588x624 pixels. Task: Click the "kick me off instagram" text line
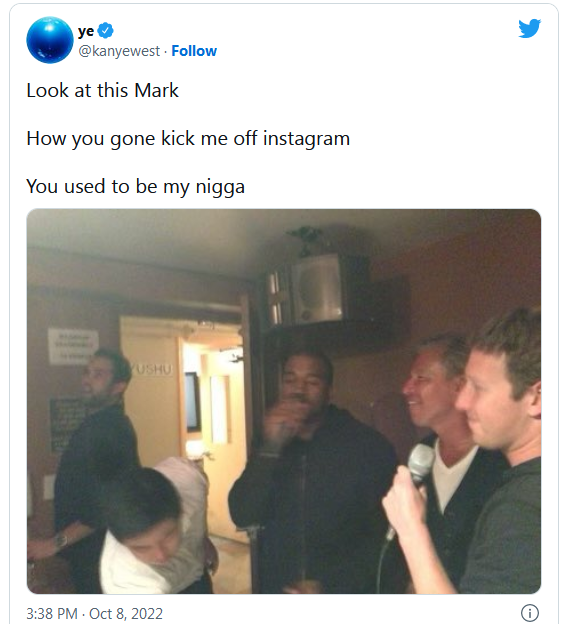tap(188, 138)
